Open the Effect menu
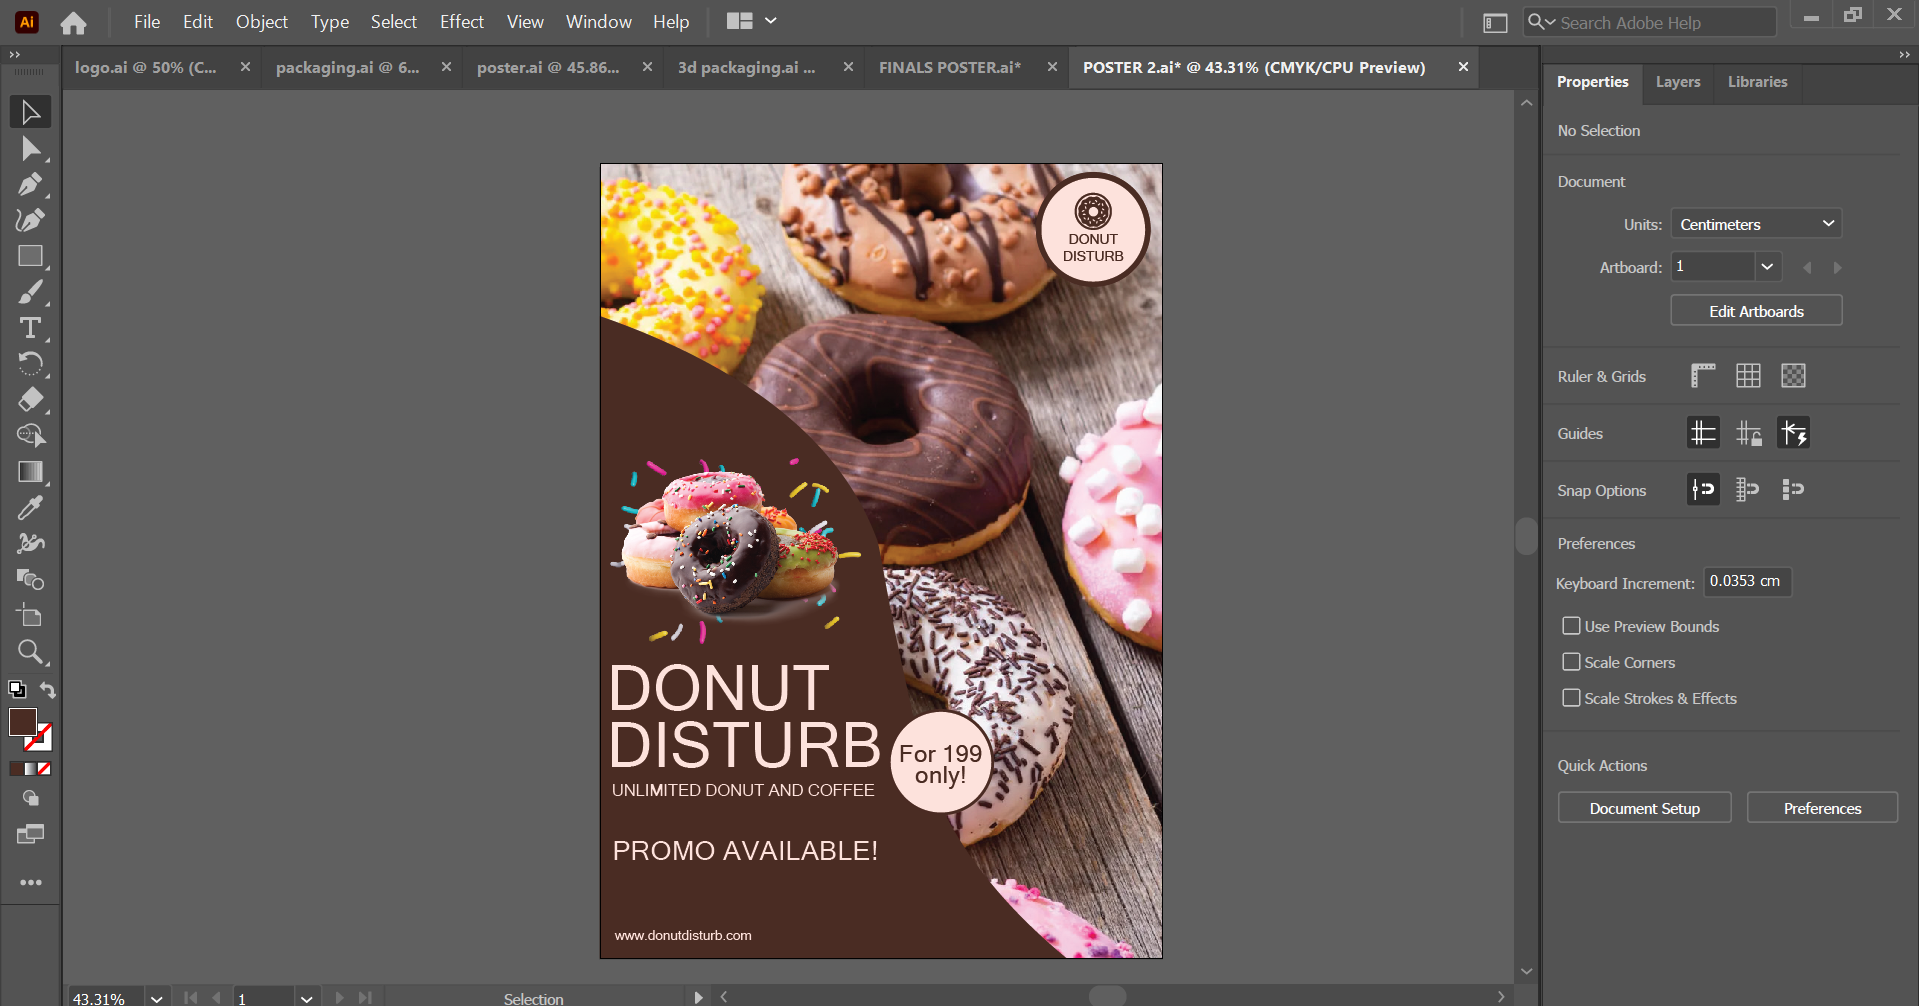The image size is (1919, 1006). (x=462, y=22)
